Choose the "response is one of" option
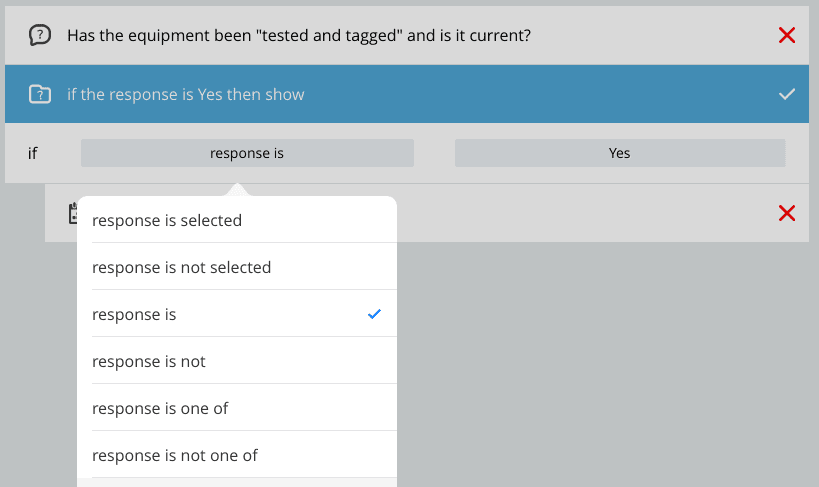Image resolution: width=819 pixels, height=487 pixels. click(160, 408)
